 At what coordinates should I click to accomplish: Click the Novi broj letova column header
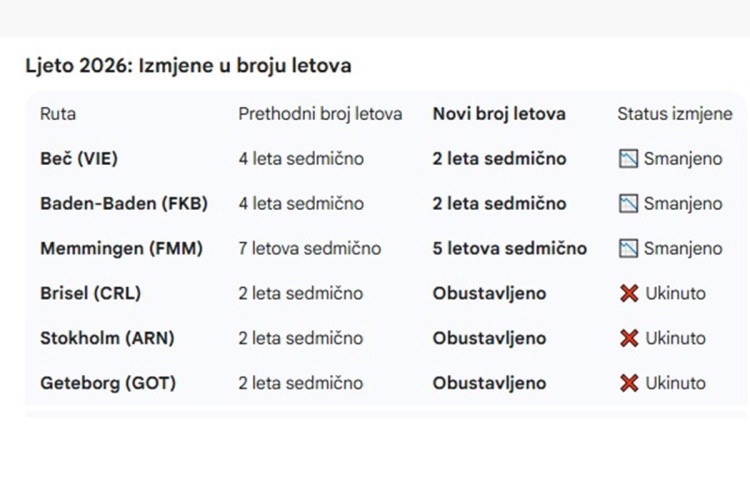click(499, 114)
